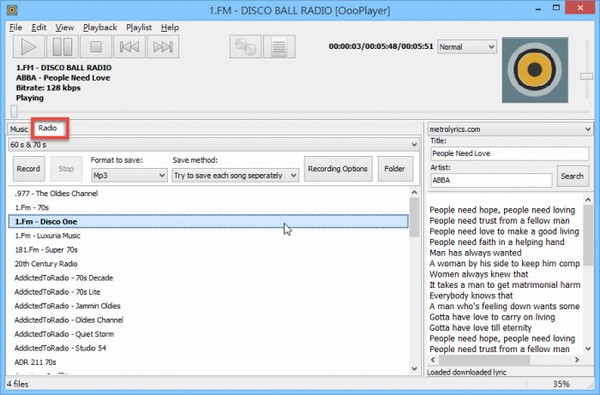Open Recording Options
Viewport: 600px width, 395px height.
pos(338,169)
